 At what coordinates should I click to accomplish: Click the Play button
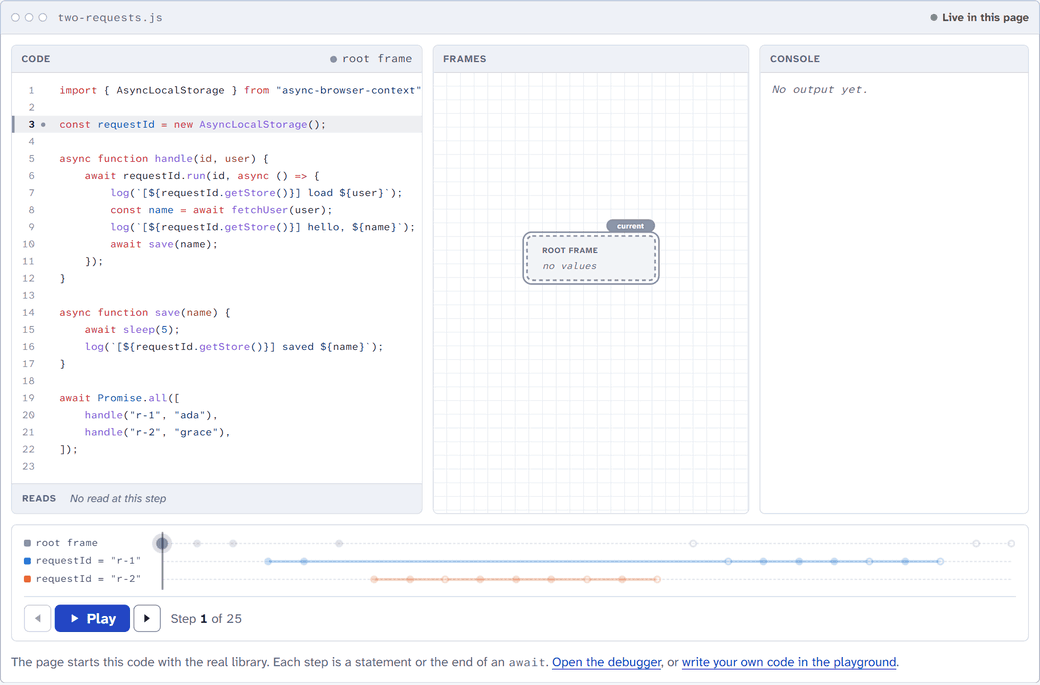92,619
